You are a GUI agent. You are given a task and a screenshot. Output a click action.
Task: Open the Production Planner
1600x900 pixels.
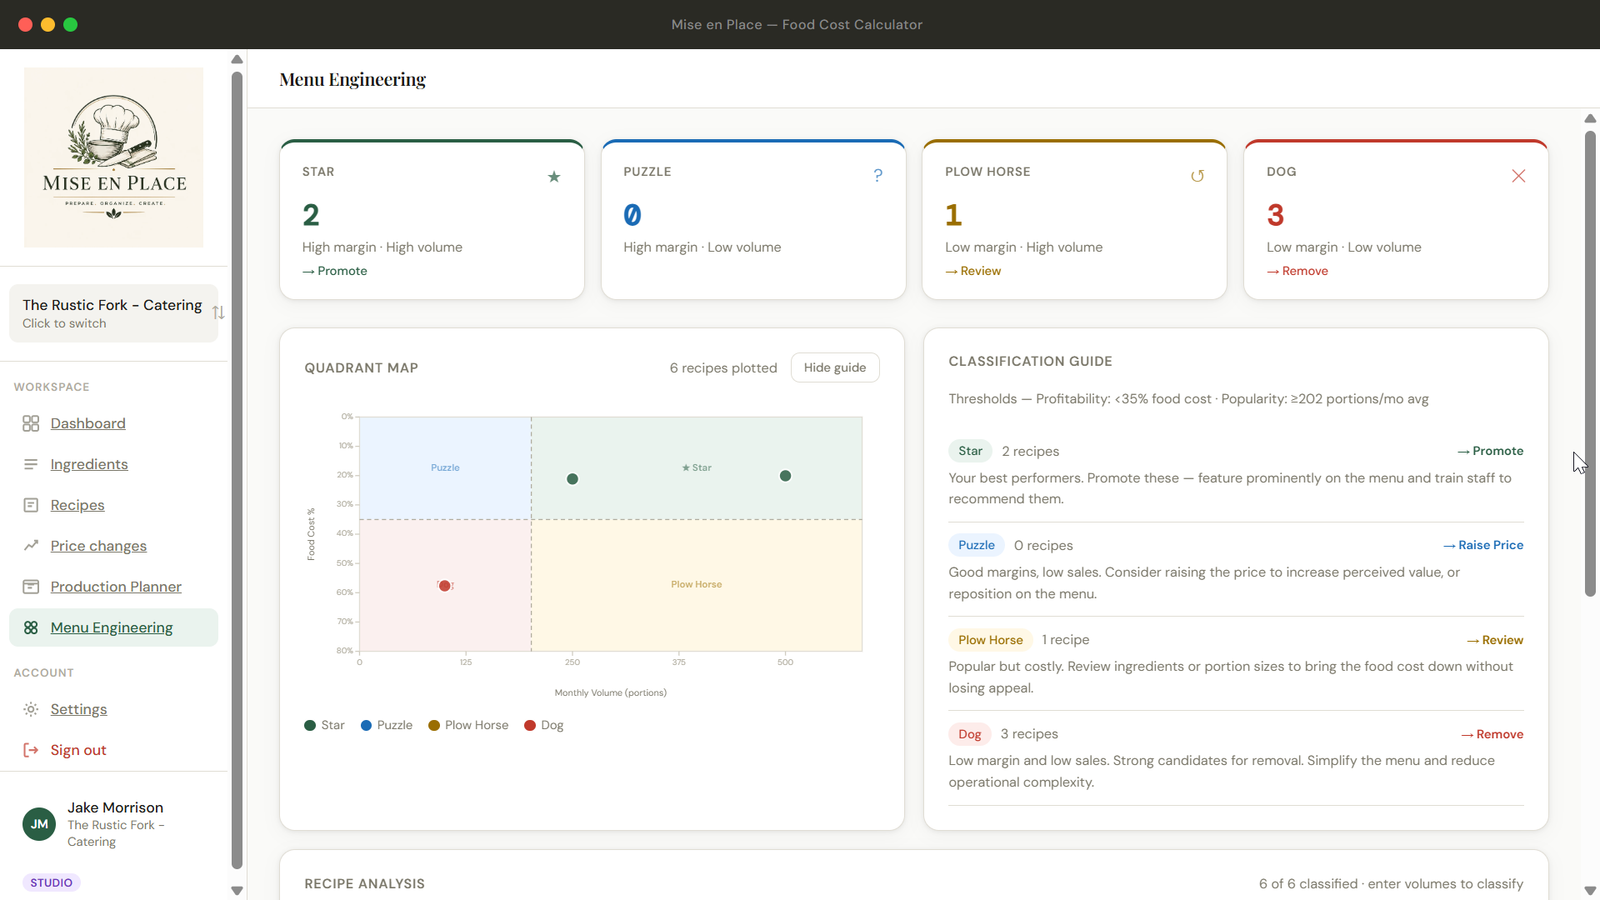[x=116, y=587]
